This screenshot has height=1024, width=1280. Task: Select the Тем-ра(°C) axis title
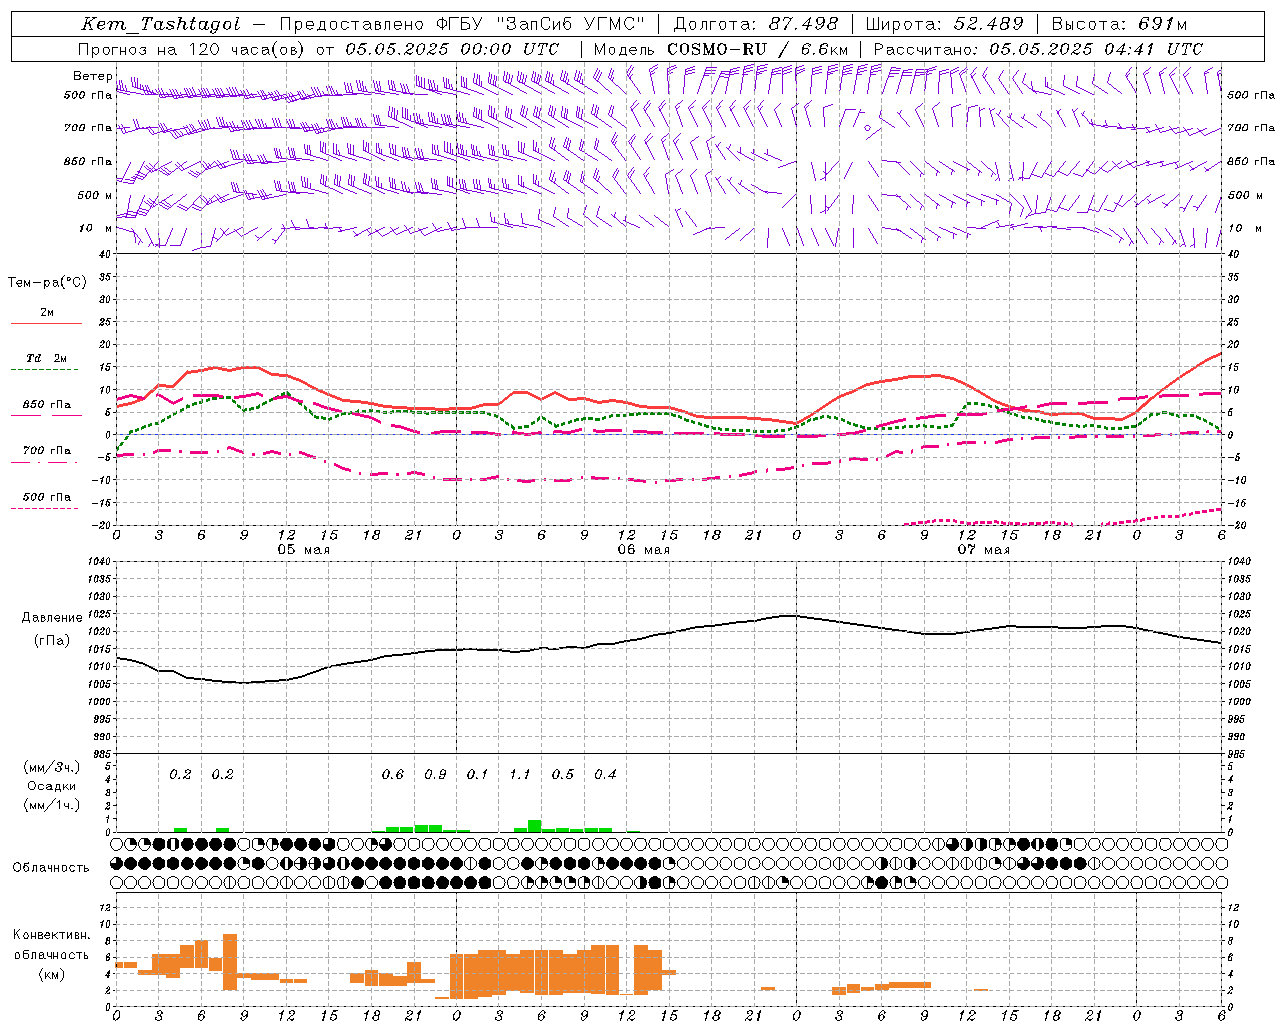[47, 282]
